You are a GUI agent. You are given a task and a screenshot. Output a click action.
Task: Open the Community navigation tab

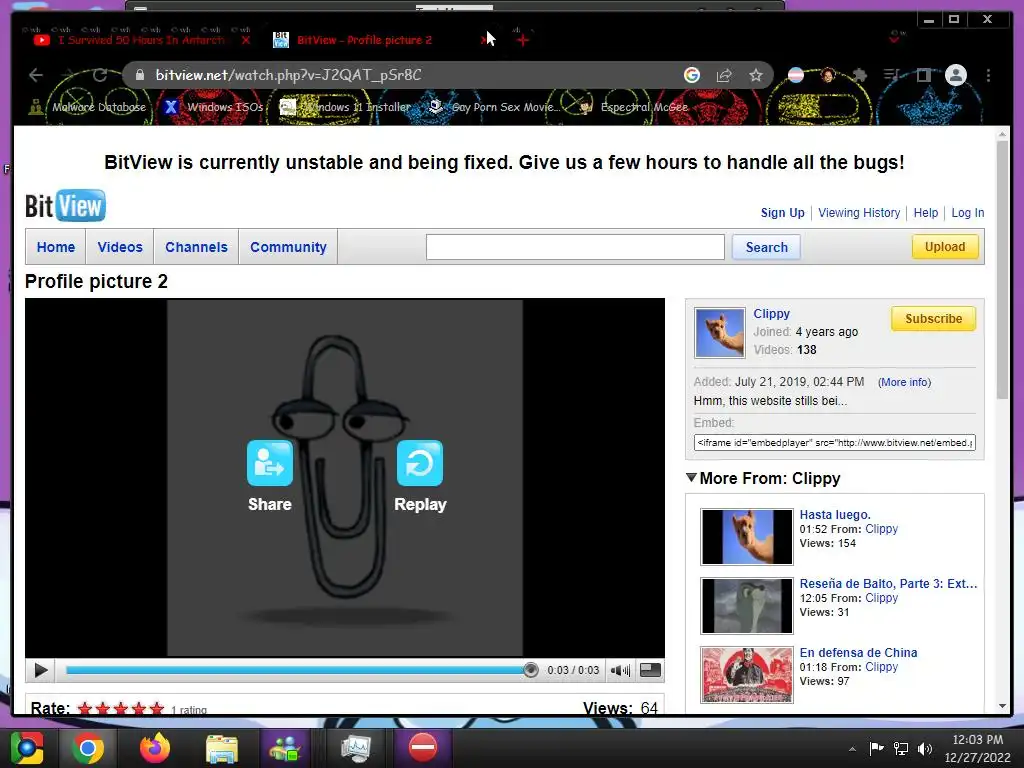coord(288,247)
